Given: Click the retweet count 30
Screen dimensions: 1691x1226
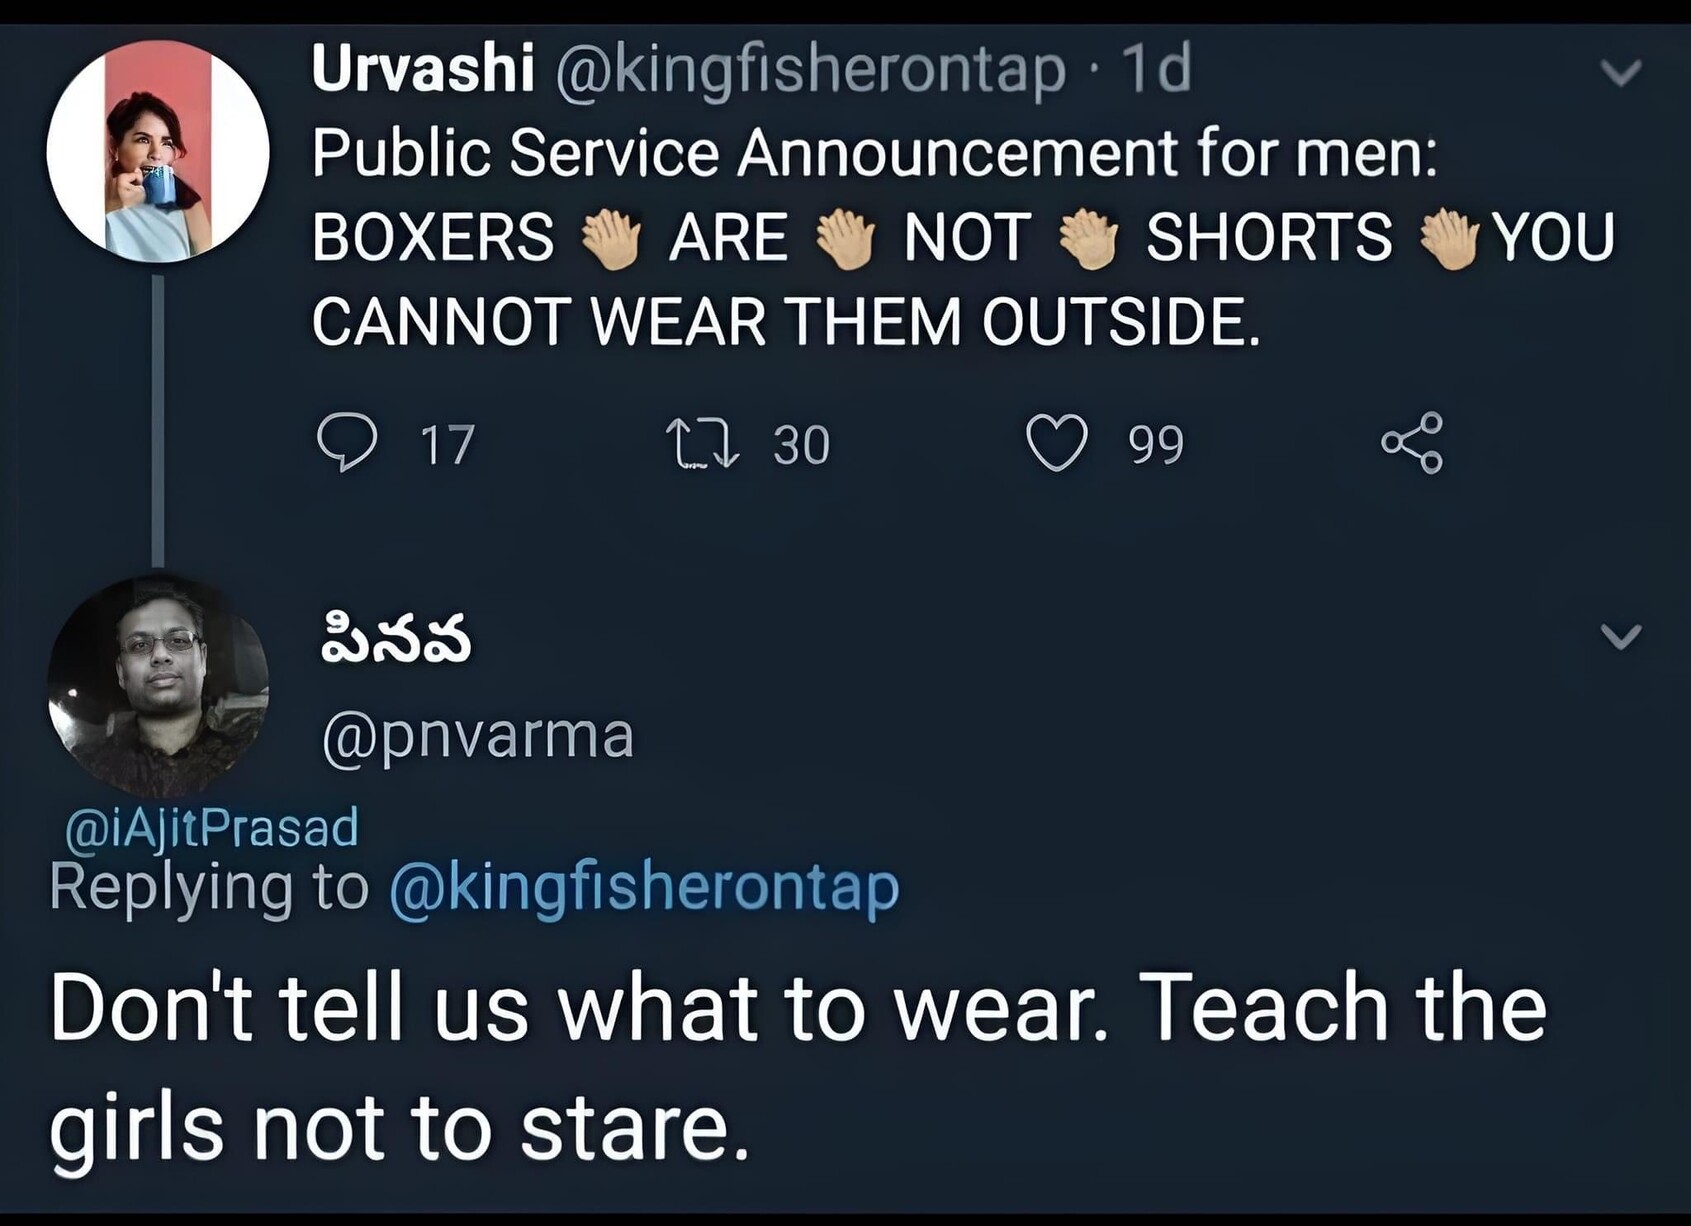Looking at the screenshot, I should 801,445.
